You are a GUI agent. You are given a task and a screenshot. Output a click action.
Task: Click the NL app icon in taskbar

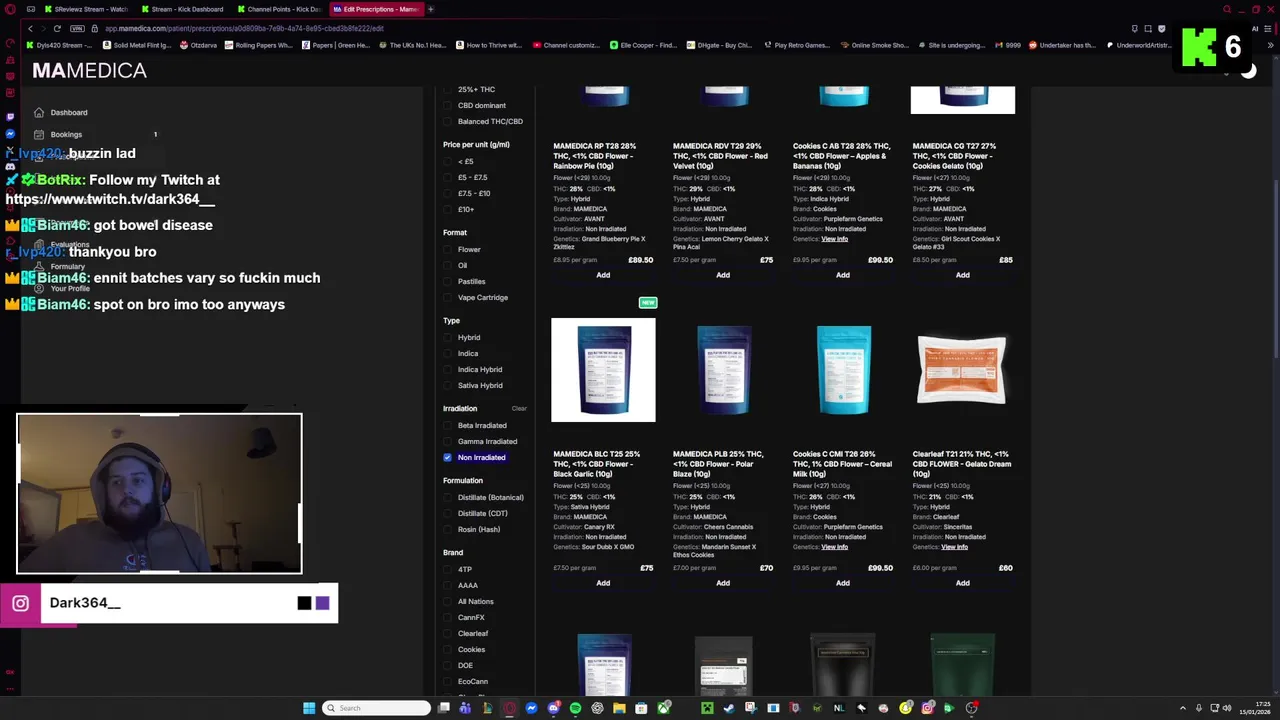coord(839,708)
